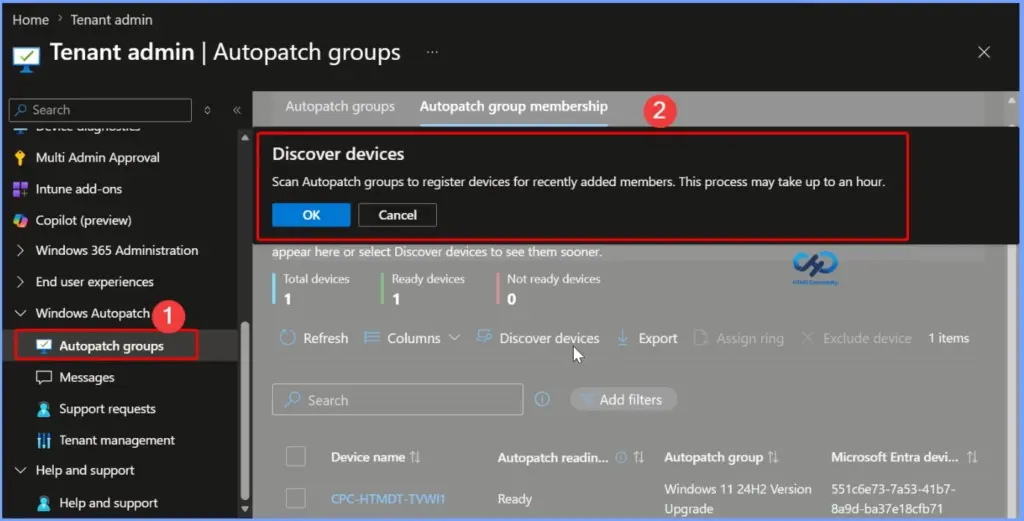Screen dimensions: 1024x521
Task: Click the up-down arrows beside sidebar search
Action: (x=207, y=110)
